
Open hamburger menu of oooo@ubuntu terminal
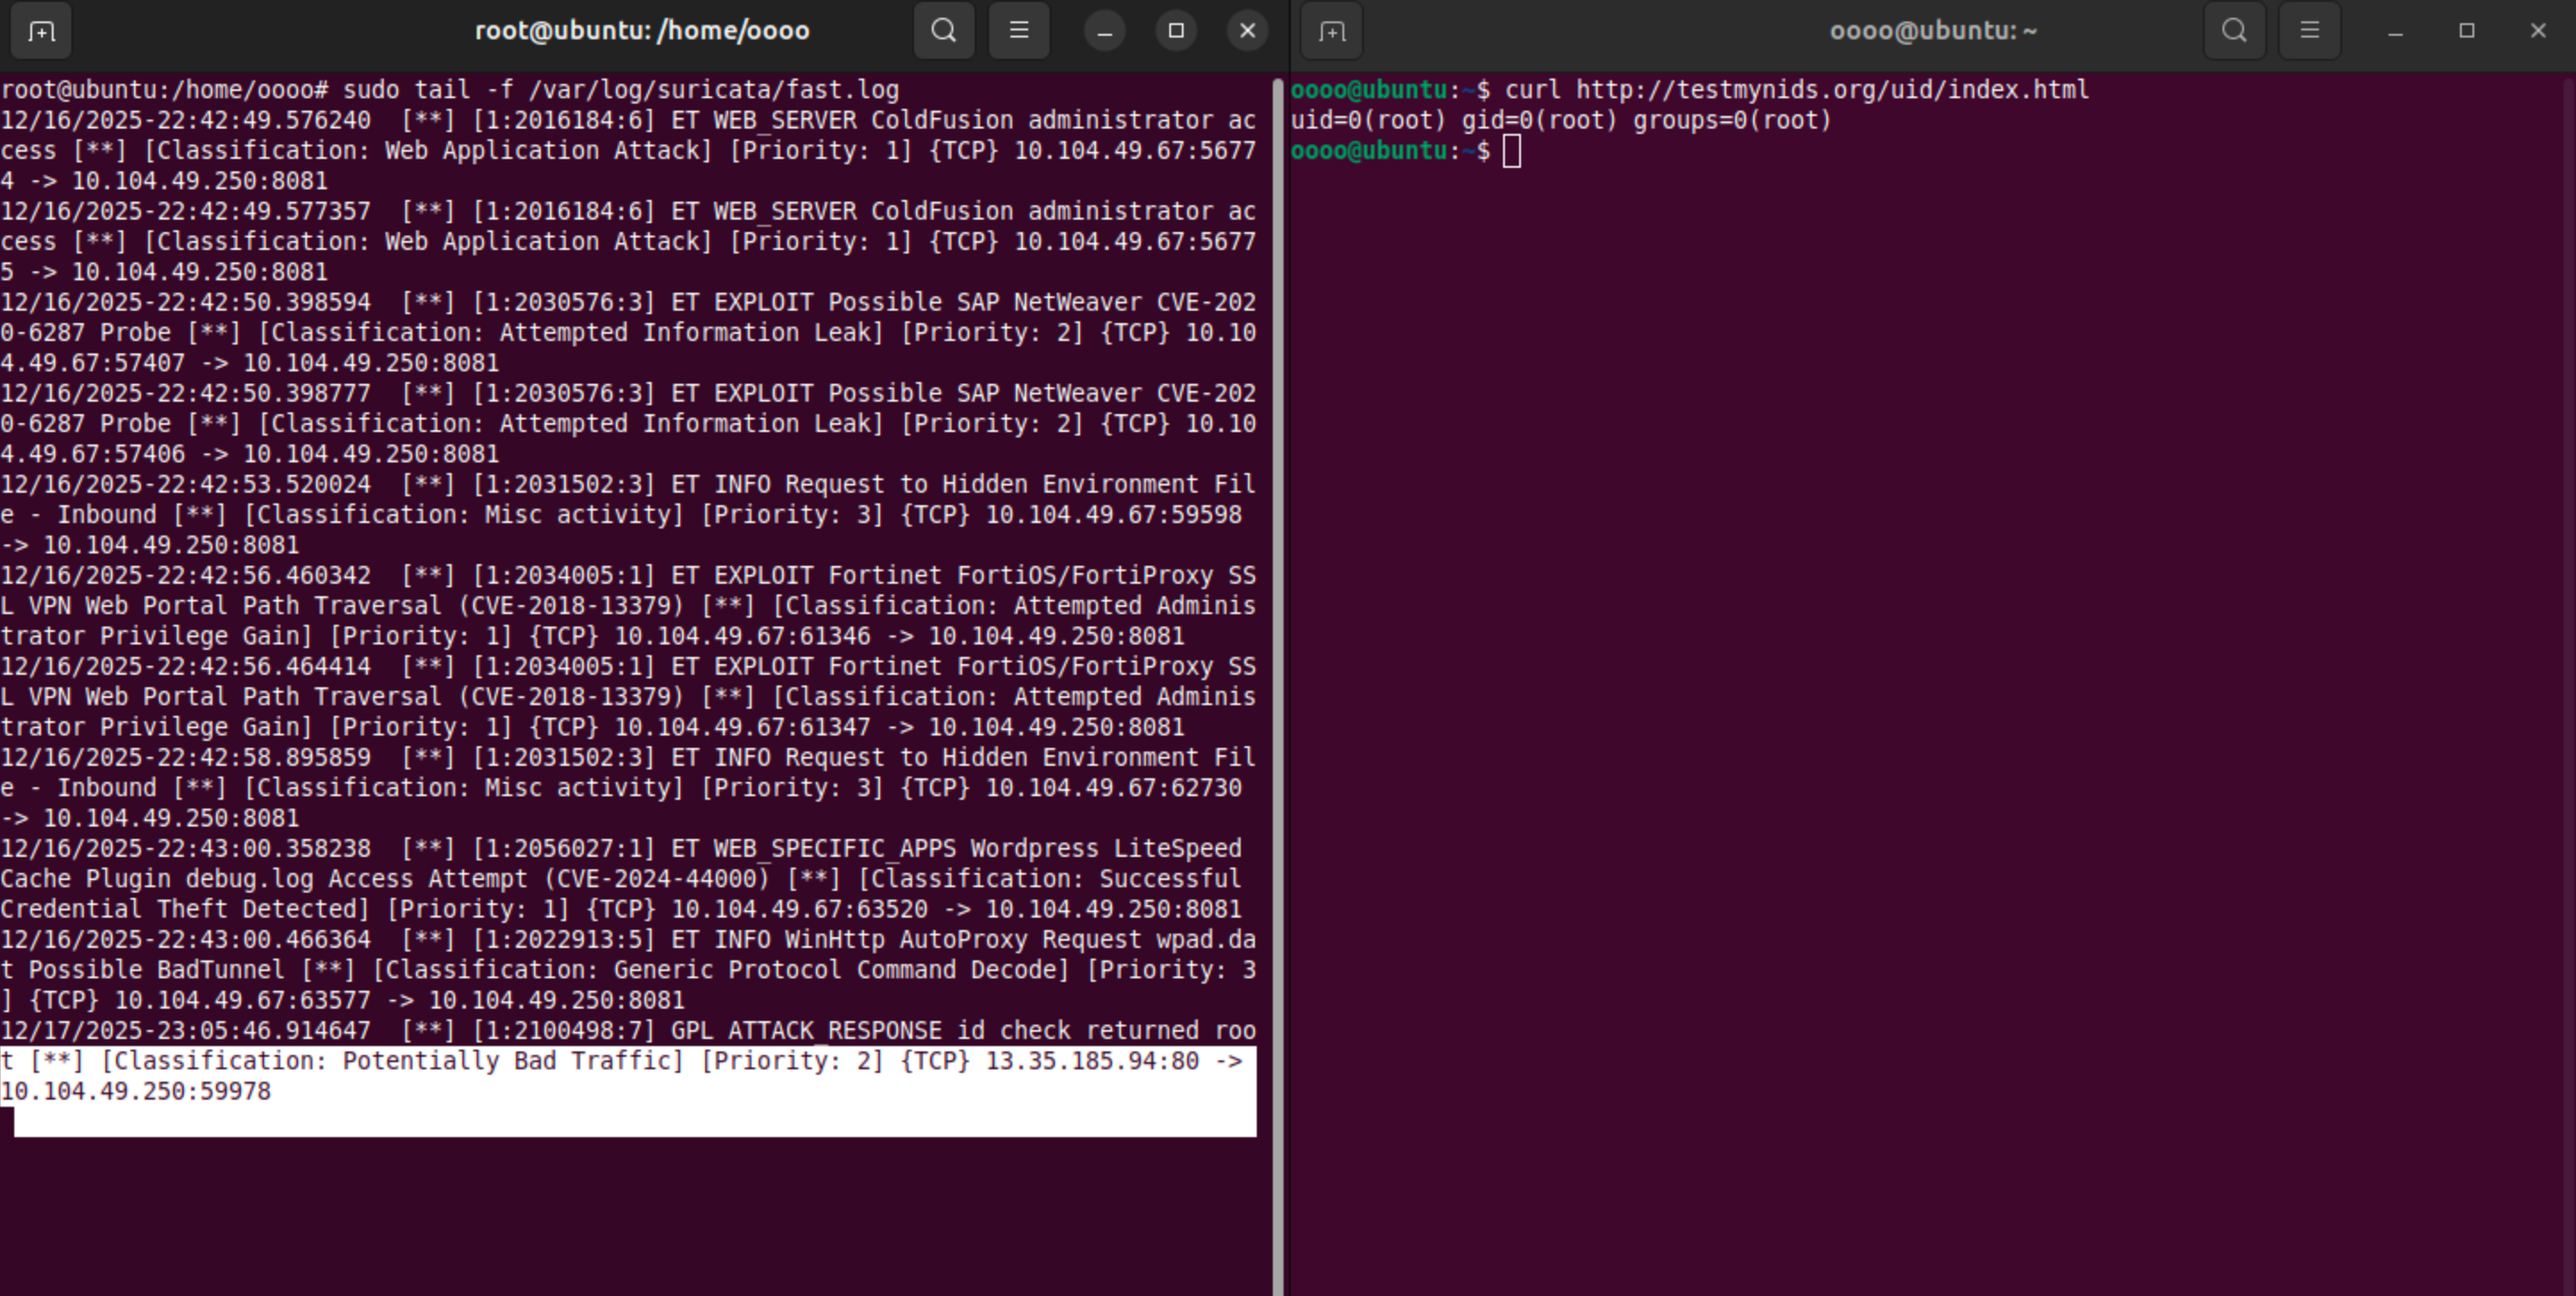(2309, 31)
